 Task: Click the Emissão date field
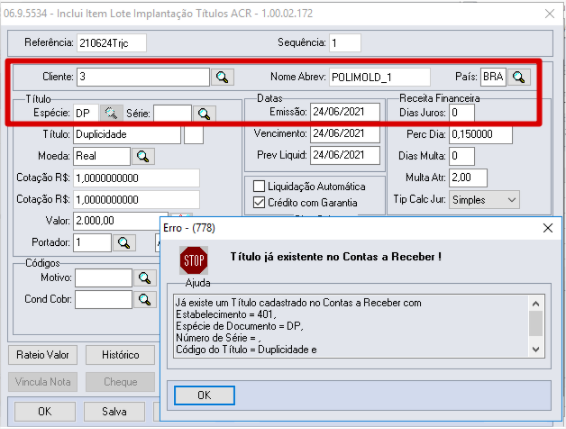click(x=345, y=112)
